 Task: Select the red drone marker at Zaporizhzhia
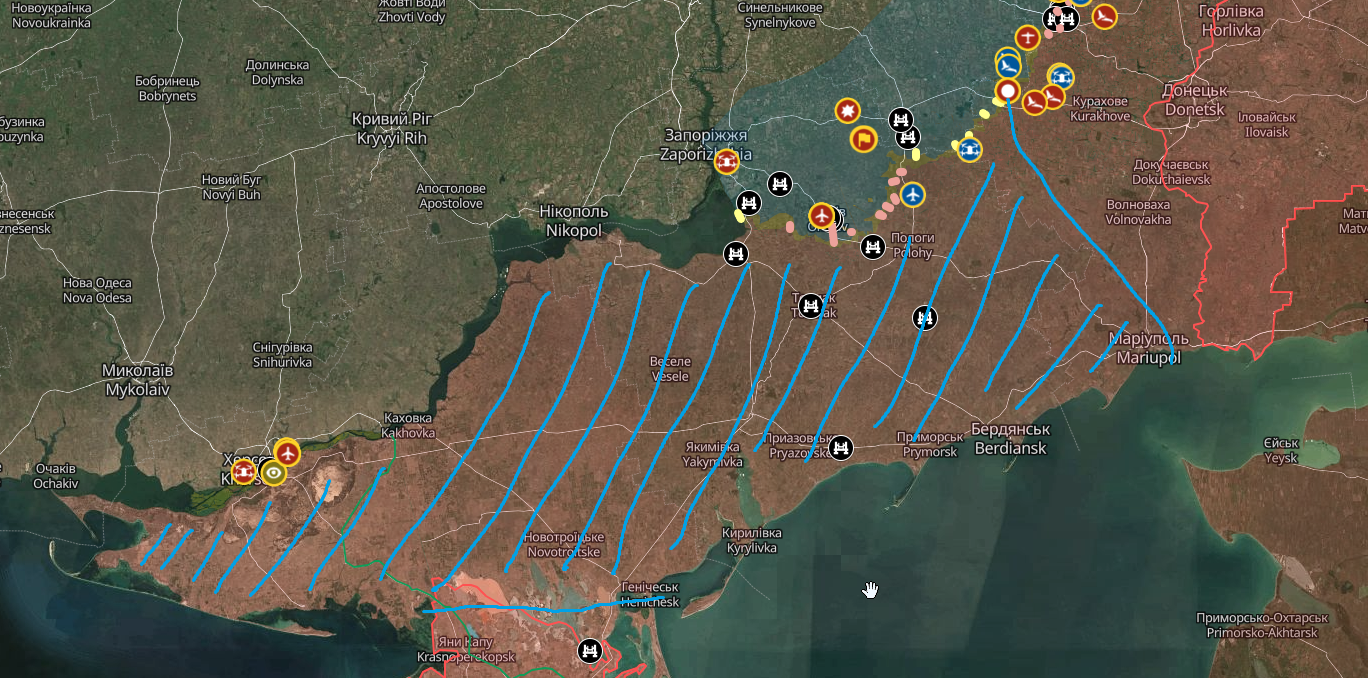pyautogui.click(x=727, y=160)
